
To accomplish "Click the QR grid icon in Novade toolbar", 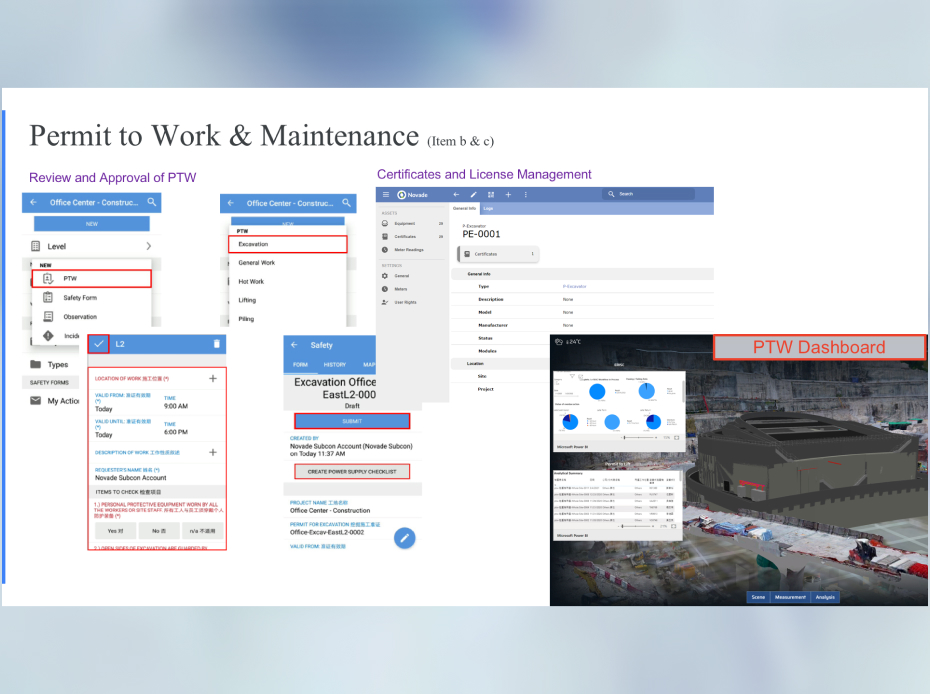I will [491, 194].
